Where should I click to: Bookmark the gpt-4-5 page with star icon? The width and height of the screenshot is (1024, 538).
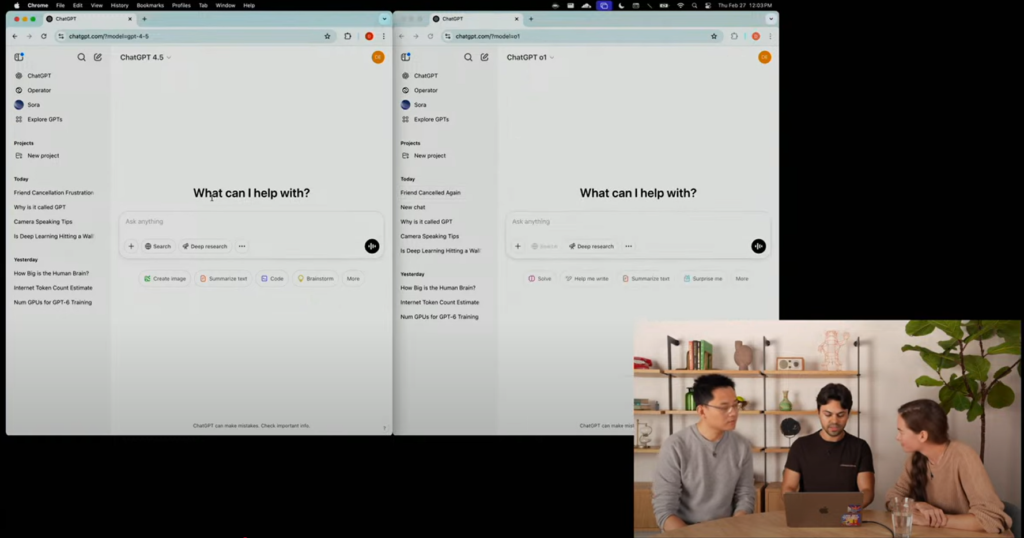tap(327, 36)
